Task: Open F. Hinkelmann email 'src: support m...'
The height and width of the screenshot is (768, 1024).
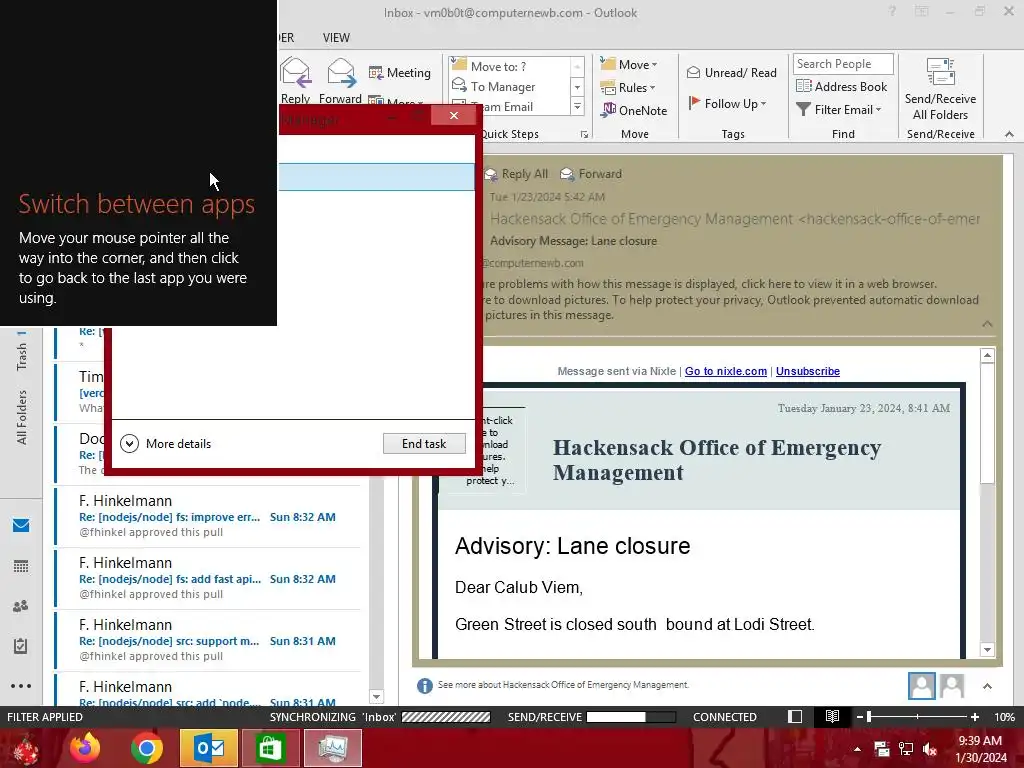Action: pos(208,640)
